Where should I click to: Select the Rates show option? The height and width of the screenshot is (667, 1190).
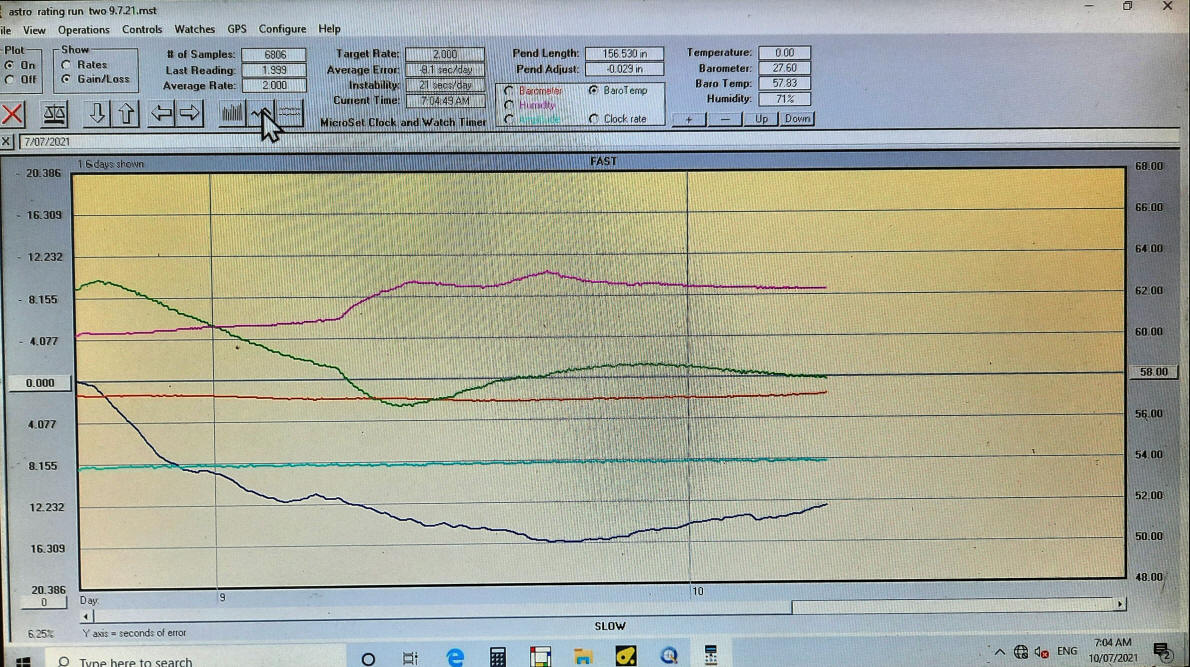pyautogui.click(x=67, y=65)
